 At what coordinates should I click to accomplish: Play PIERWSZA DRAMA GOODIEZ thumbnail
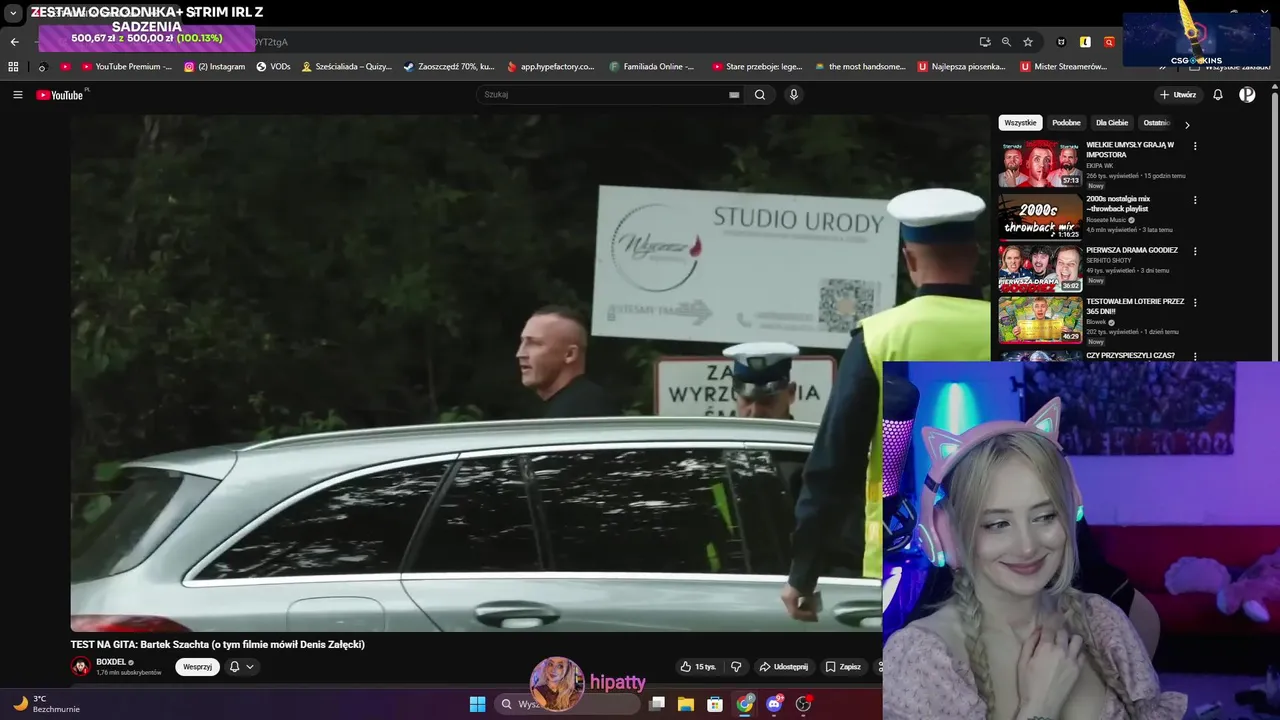[x=1040, y=268]
